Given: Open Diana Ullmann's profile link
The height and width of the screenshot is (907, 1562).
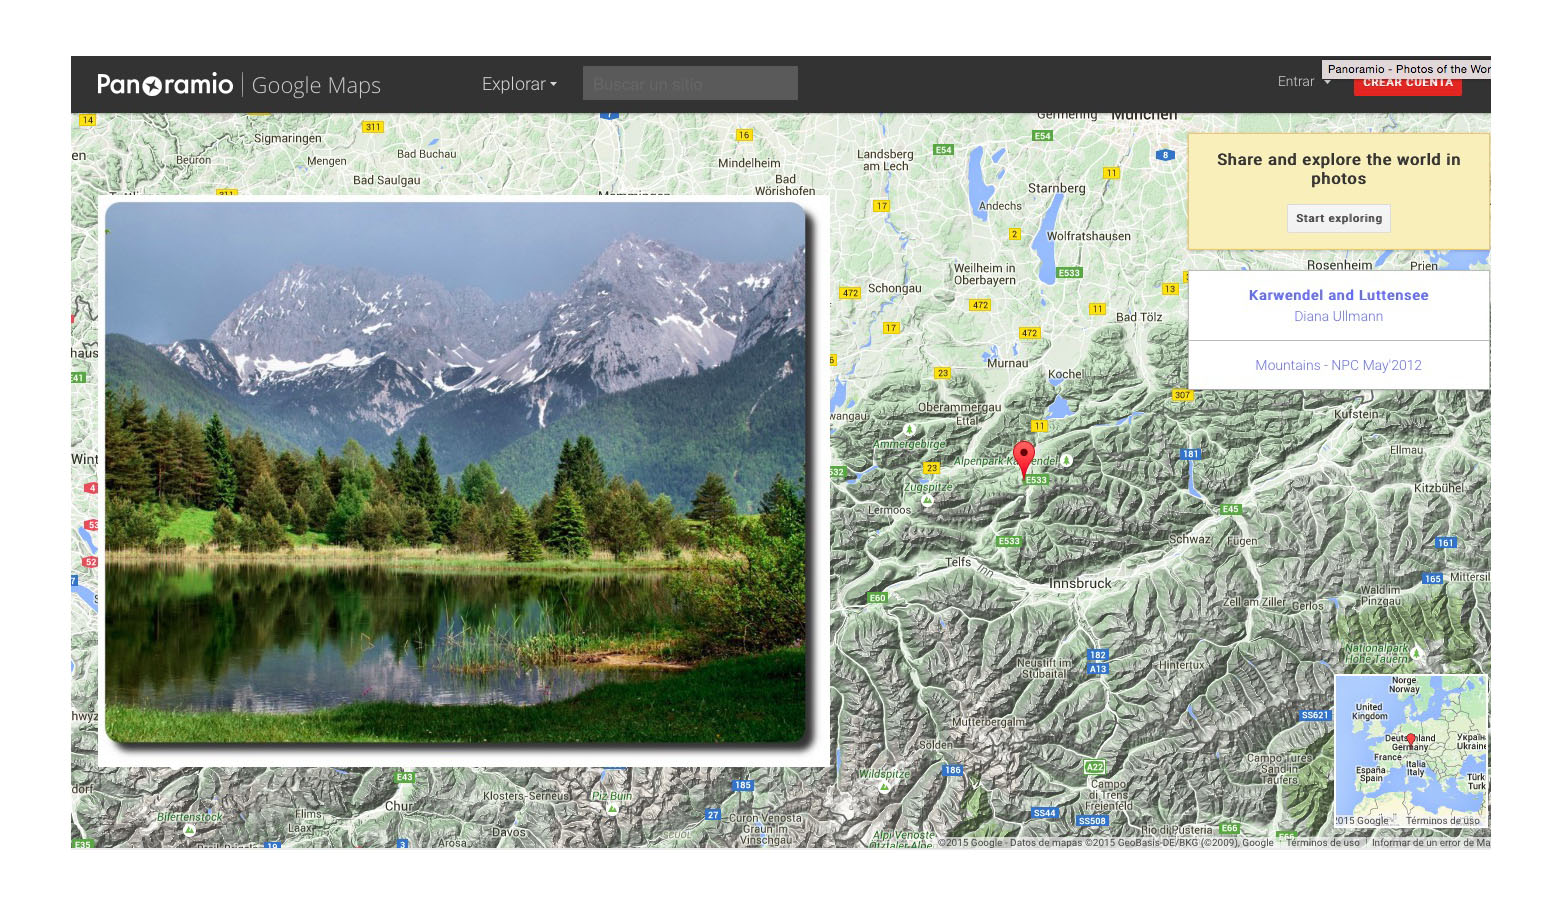Looking at the screenshot, I should [1338, 316].
